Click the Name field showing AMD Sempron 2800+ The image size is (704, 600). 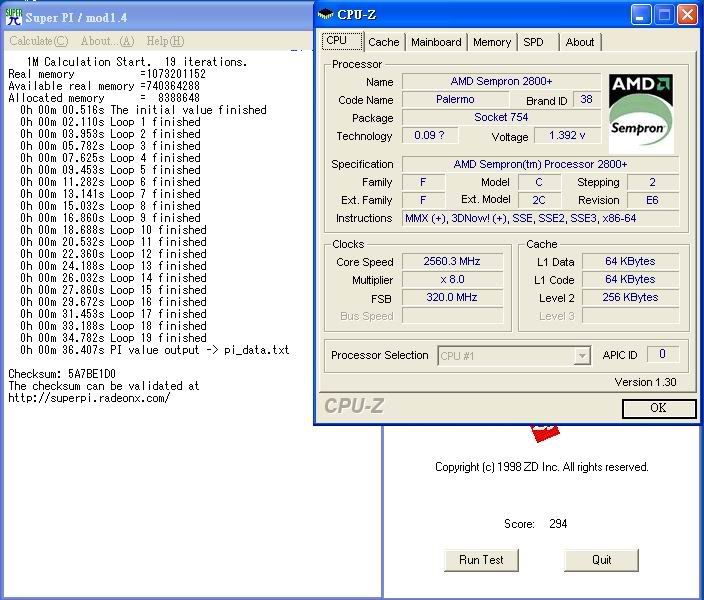point(502,81)
